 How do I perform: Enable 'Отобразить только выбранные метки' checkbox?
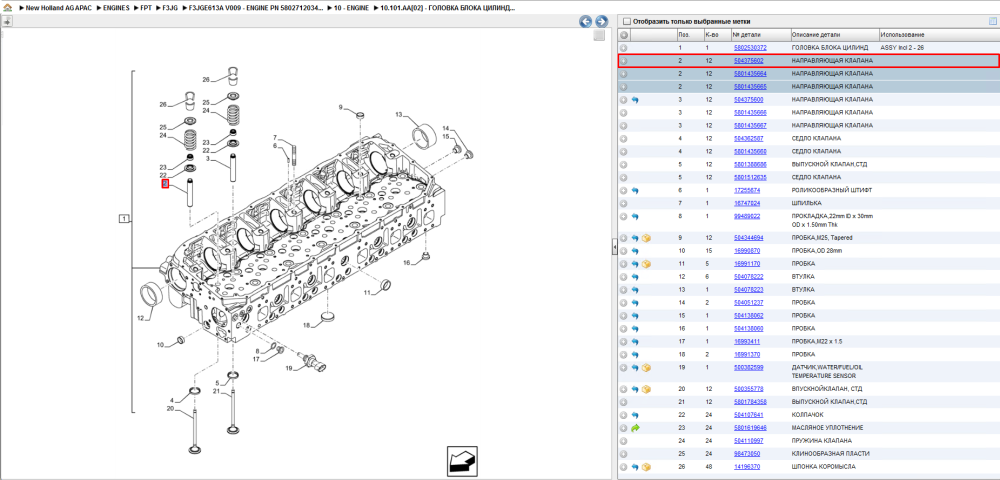pos(626,21)
